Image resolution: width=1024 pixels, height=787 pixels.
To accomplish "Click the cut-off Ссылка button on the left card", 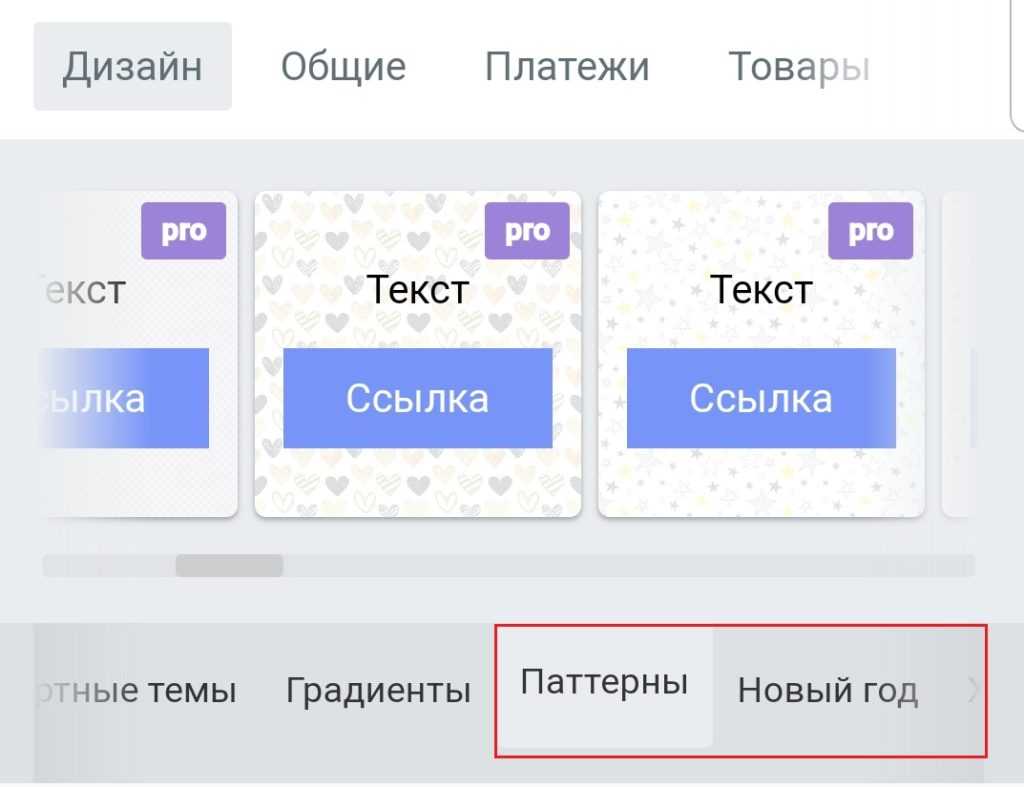I will coord(125,398).
